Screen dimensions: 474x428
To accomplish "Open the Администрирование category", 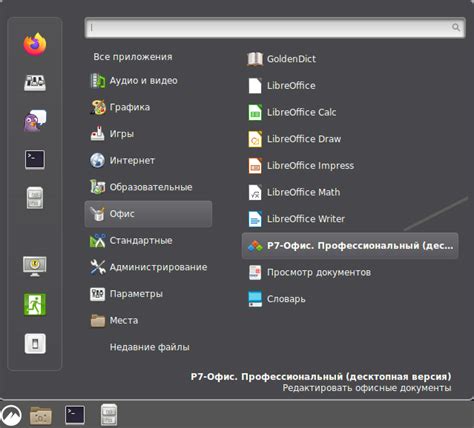I will (148, 267).
